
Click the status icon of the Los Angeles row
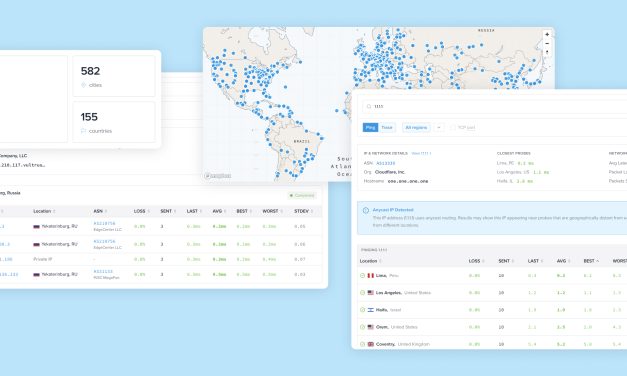[362, 293]
